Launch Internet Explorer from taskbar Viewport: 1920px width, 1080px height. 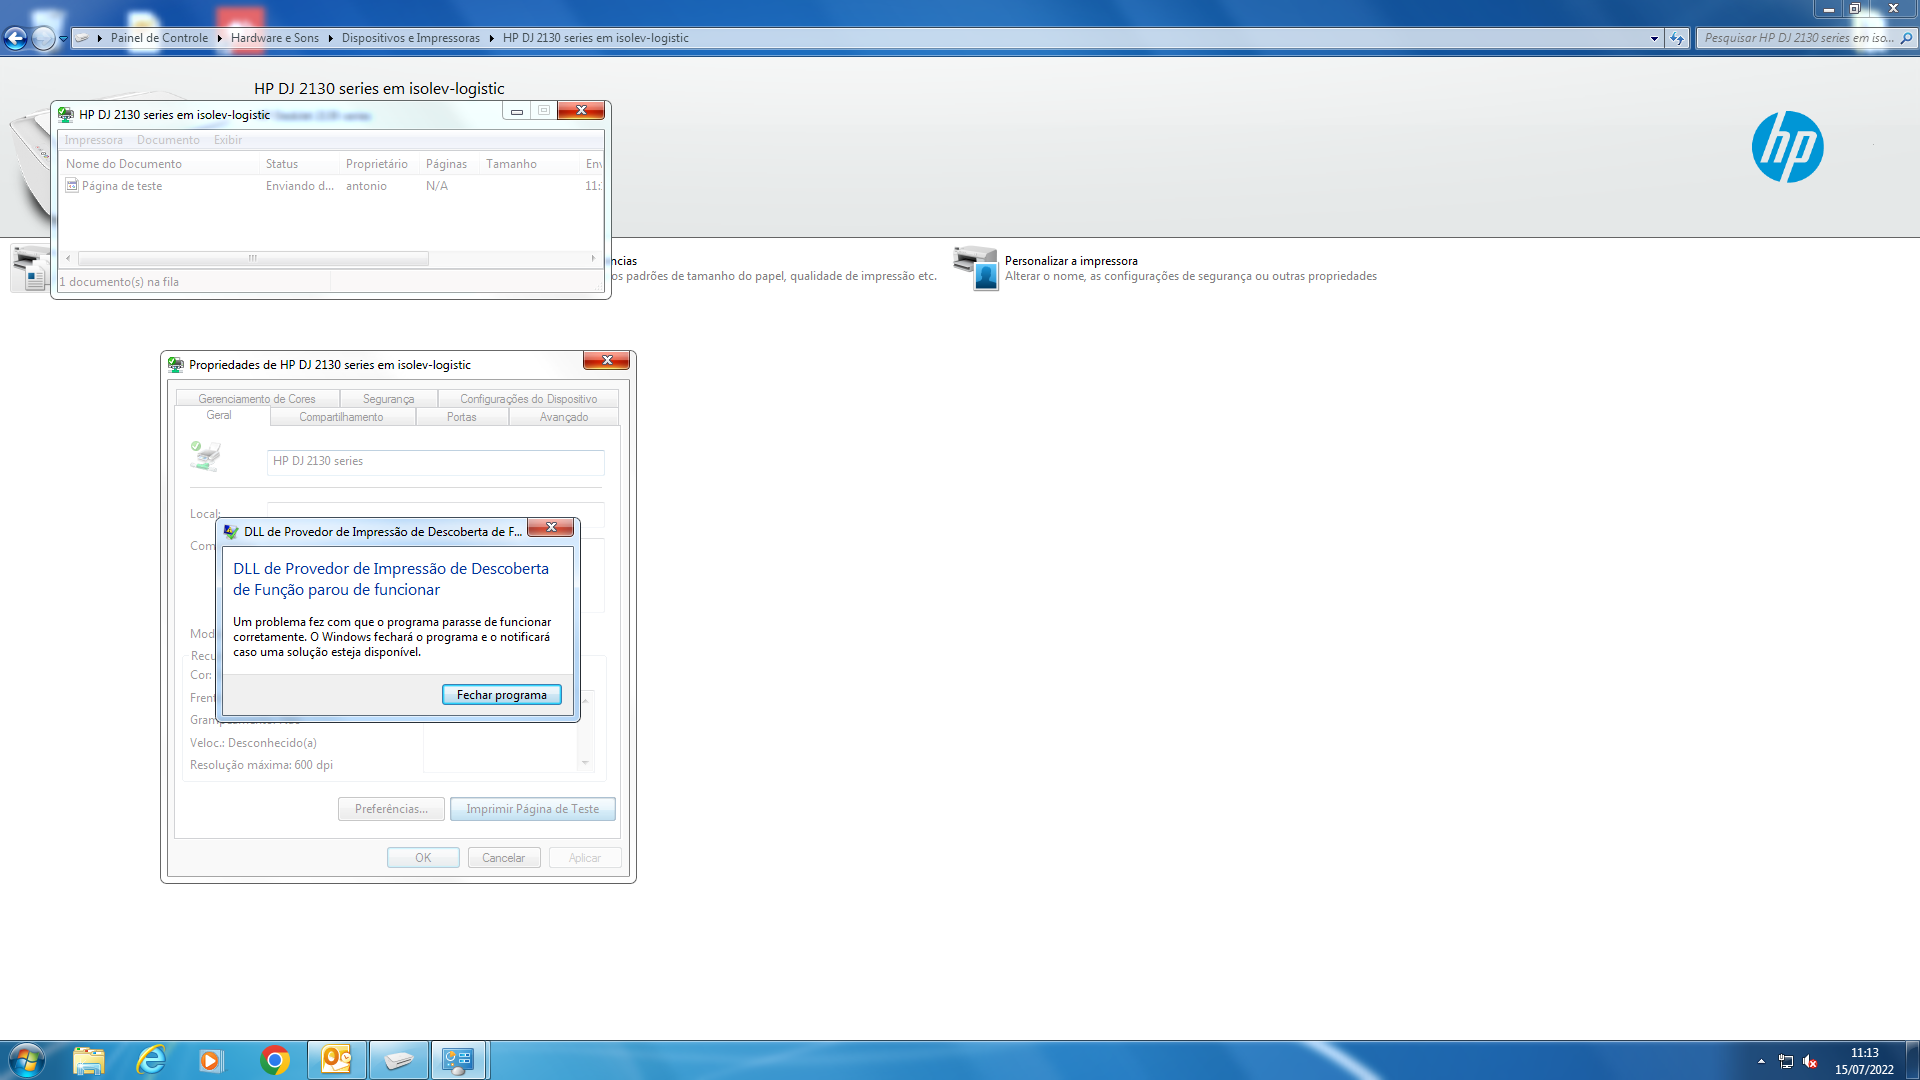[x=151, y=1060]
